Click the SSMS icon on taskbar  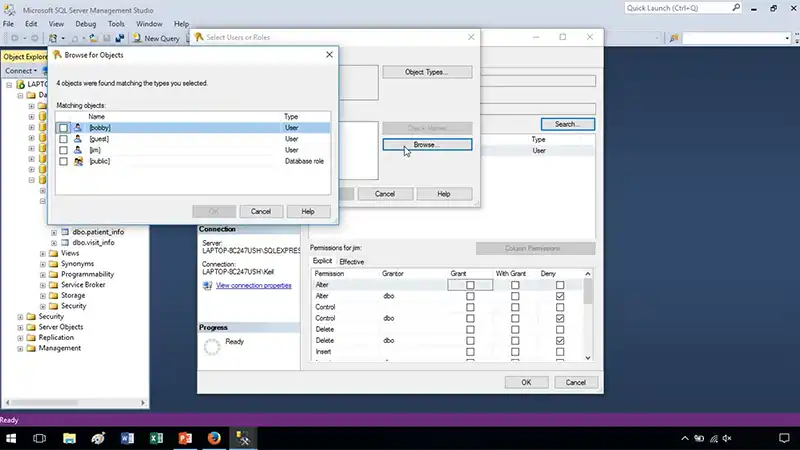click(243, 438)
